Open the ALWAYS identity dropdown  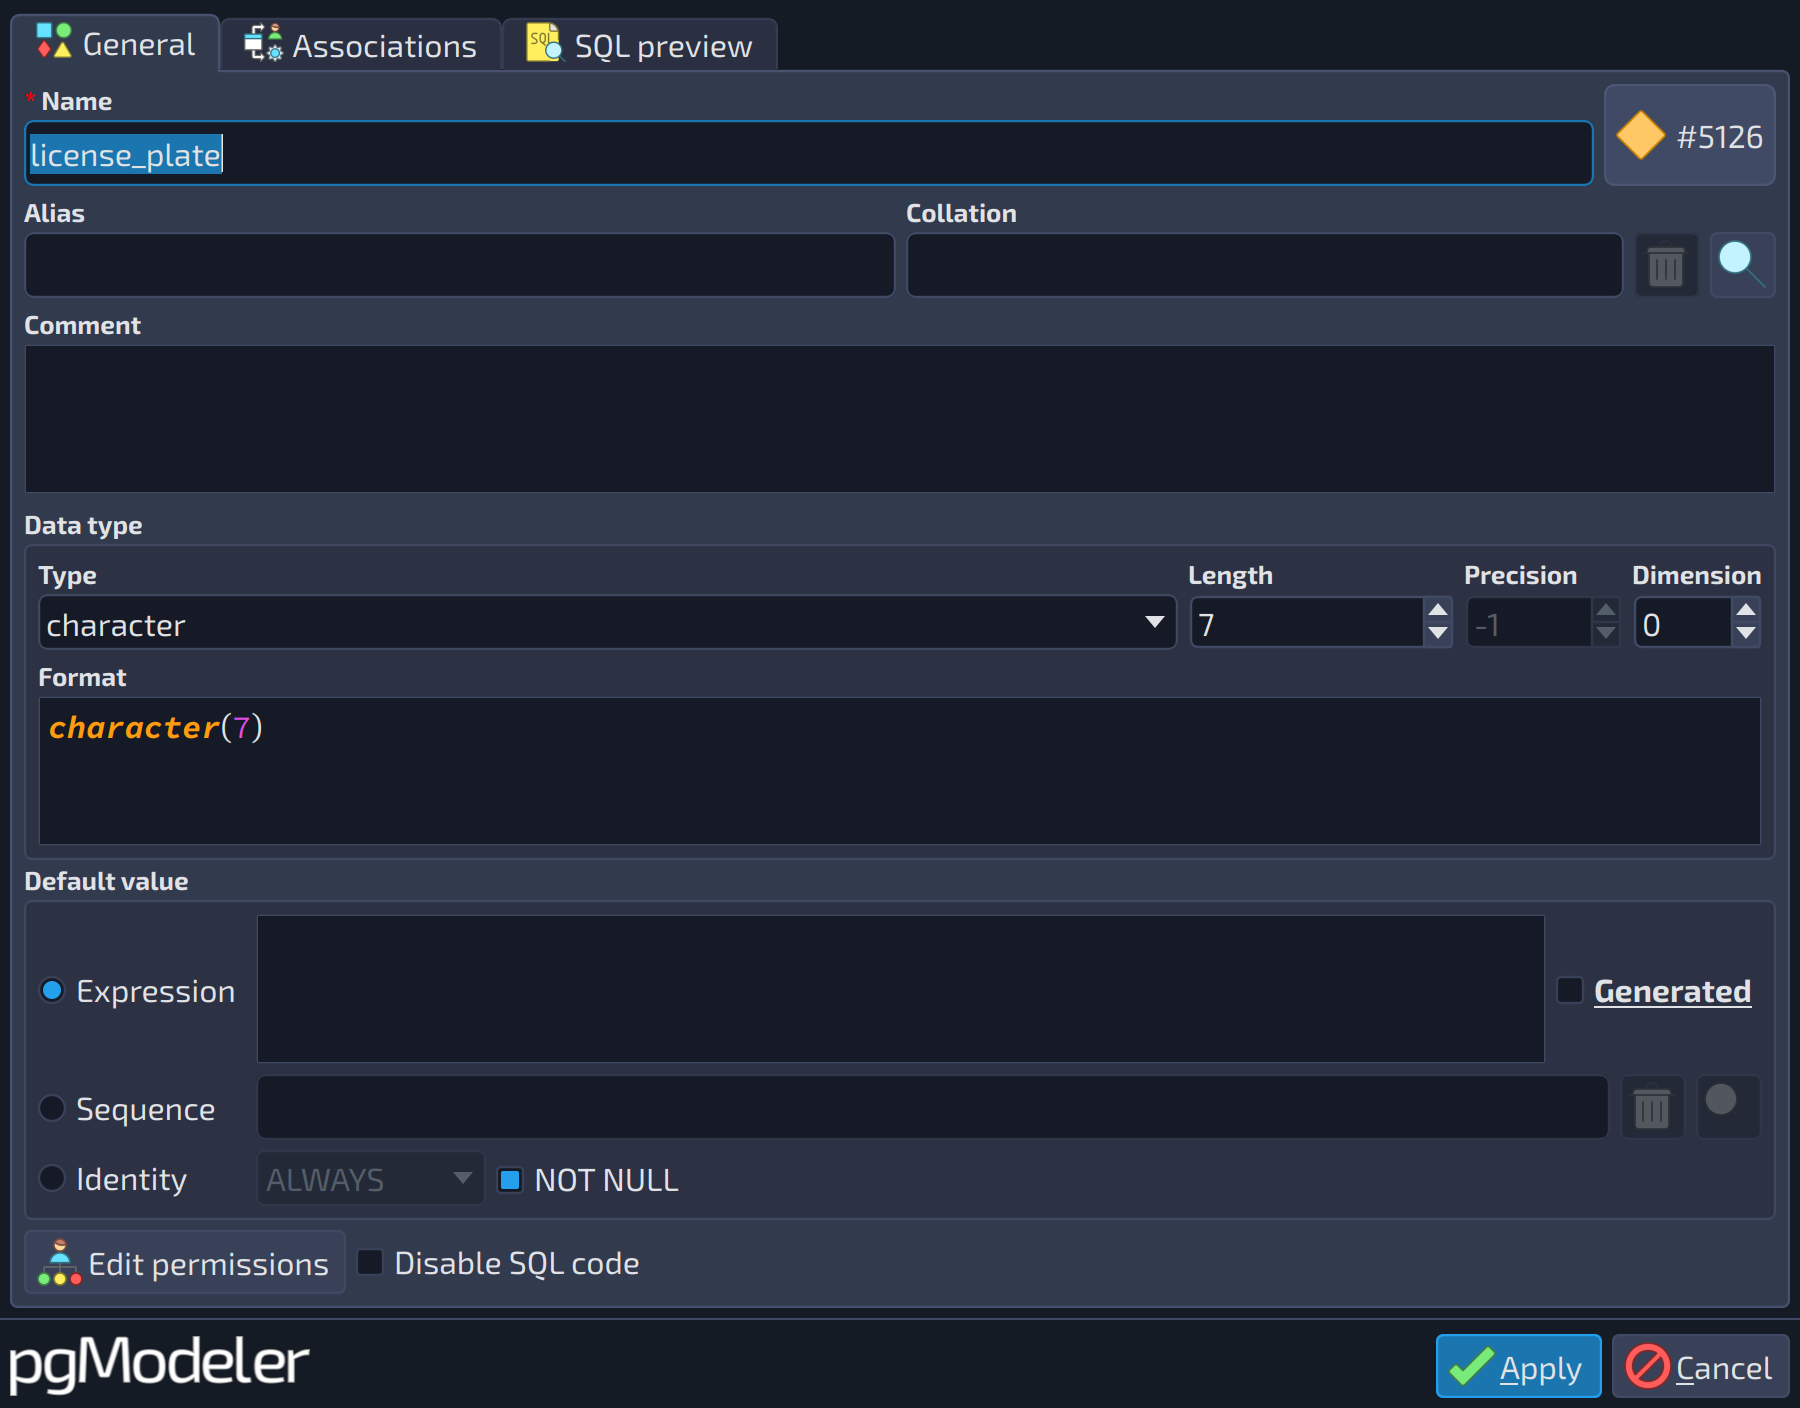click(x=370, y=1179)
